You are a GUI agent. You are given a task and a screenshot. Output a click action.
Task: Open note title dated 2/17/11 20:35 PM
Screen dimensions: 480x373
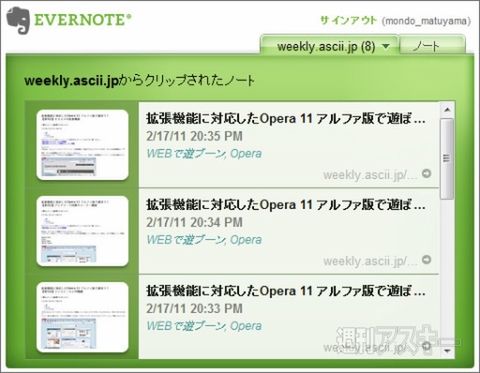[286, 119]
